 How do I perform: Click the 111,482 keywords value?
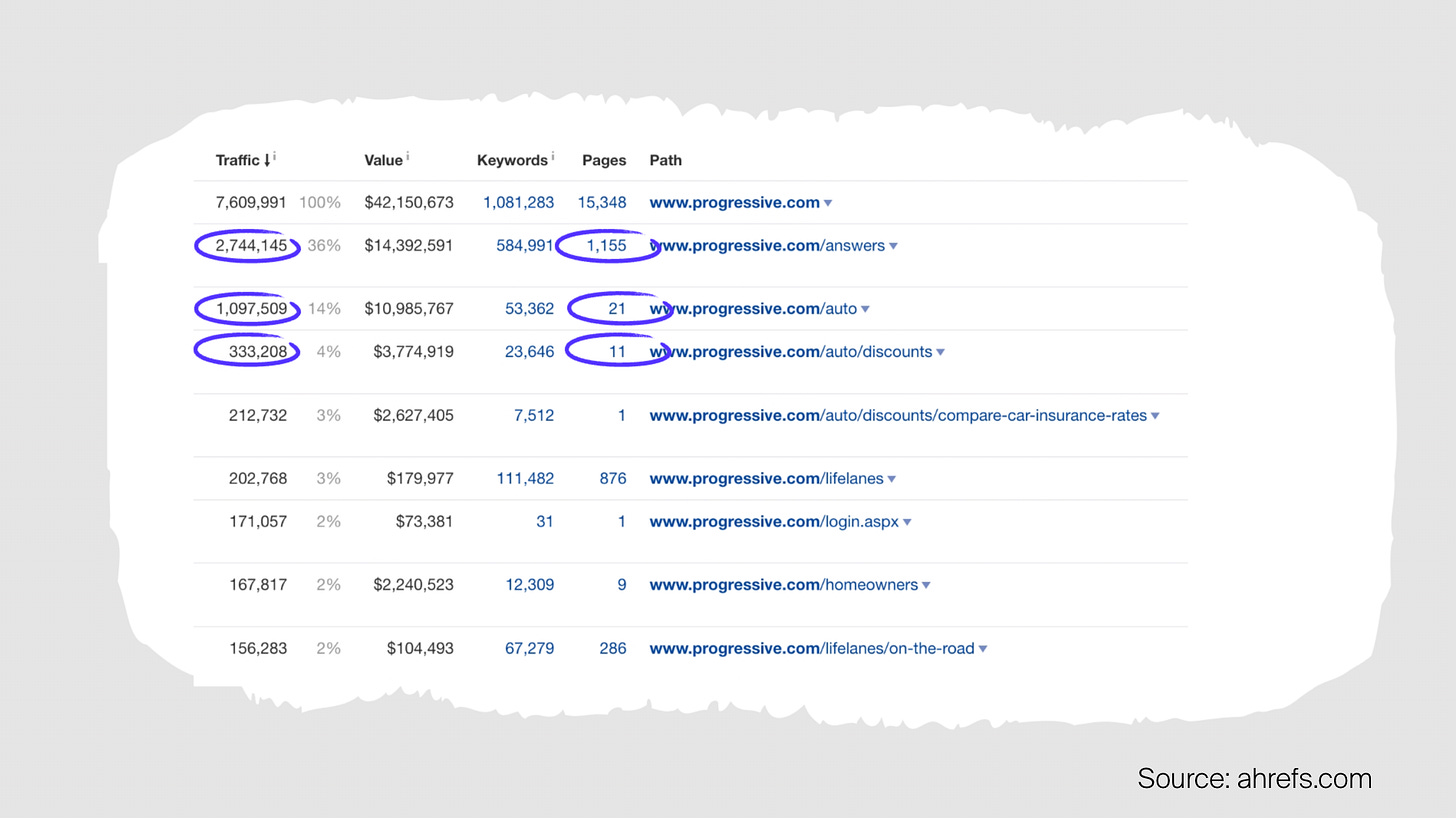point(525,478)
